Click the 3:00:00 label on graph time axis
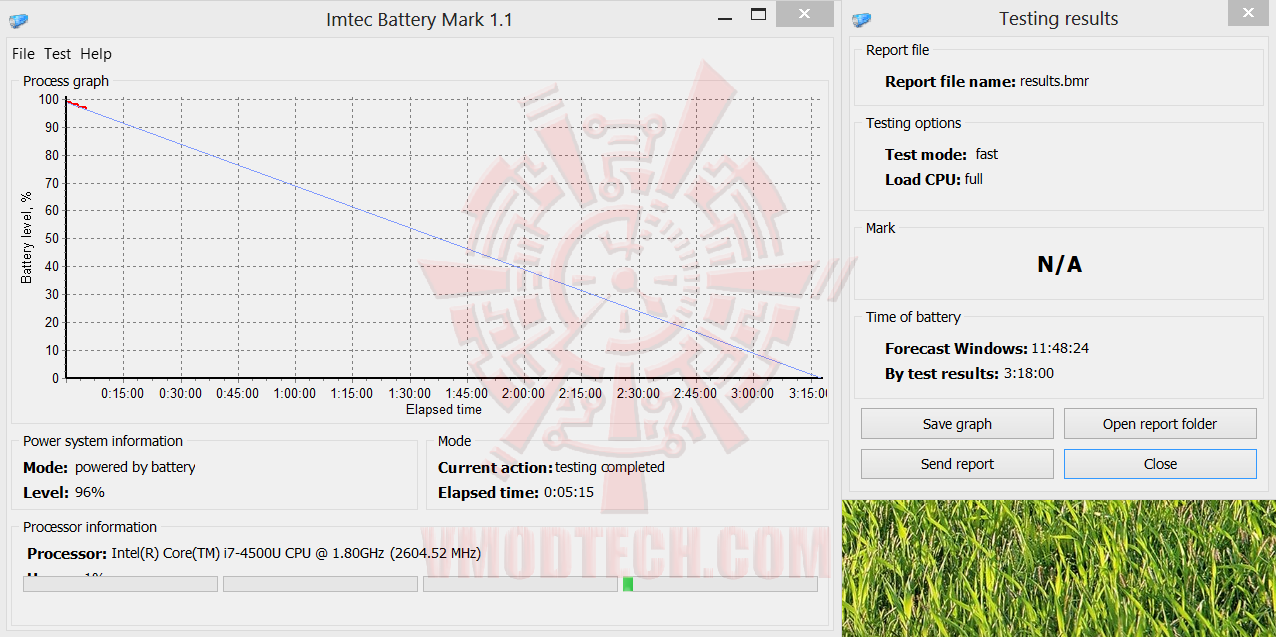1276x637 pixels. [753, 394]
